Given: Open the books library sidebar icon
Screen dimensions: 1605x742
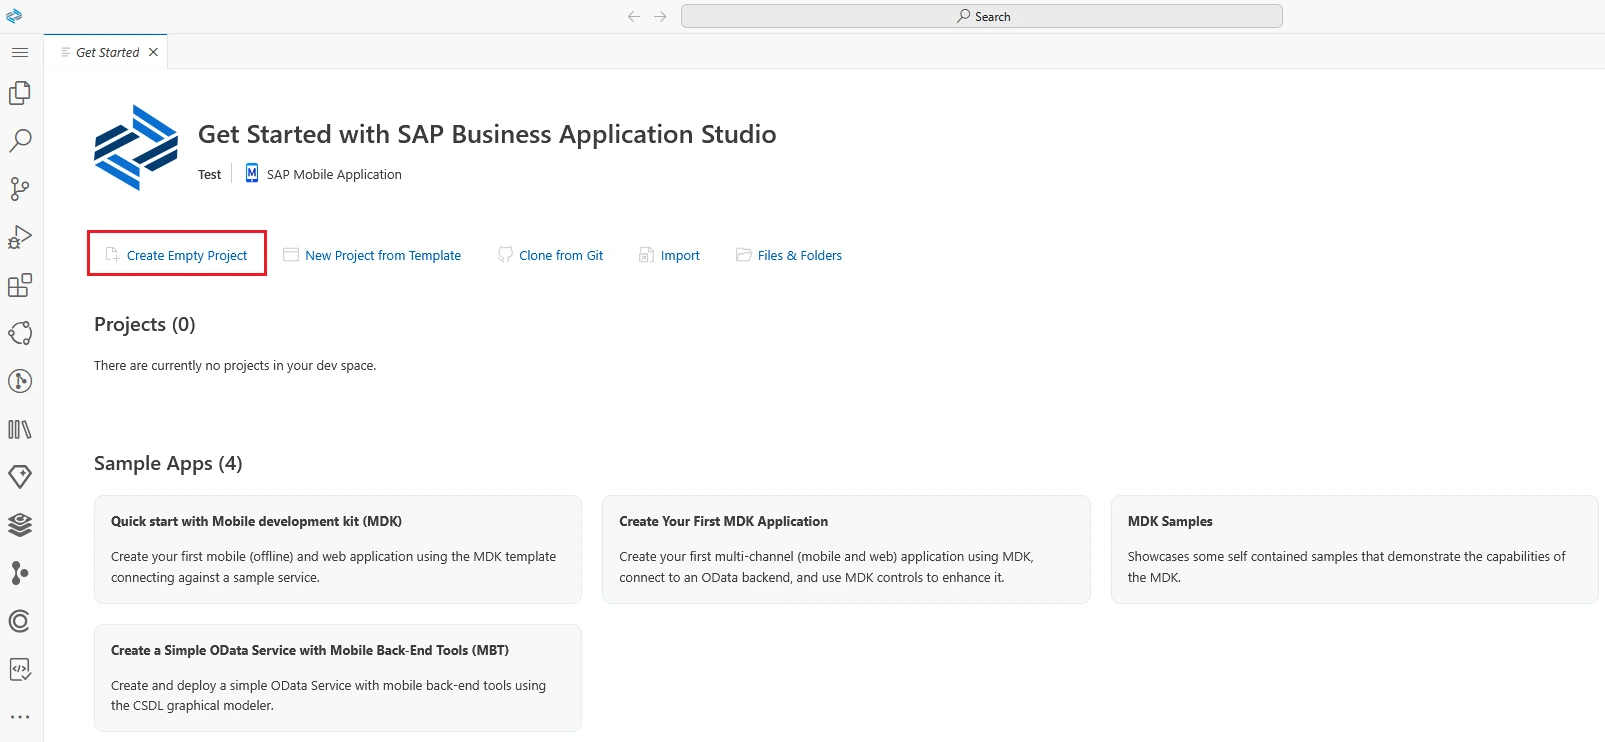Looking at the screenshot, I should tap(20, 429).
